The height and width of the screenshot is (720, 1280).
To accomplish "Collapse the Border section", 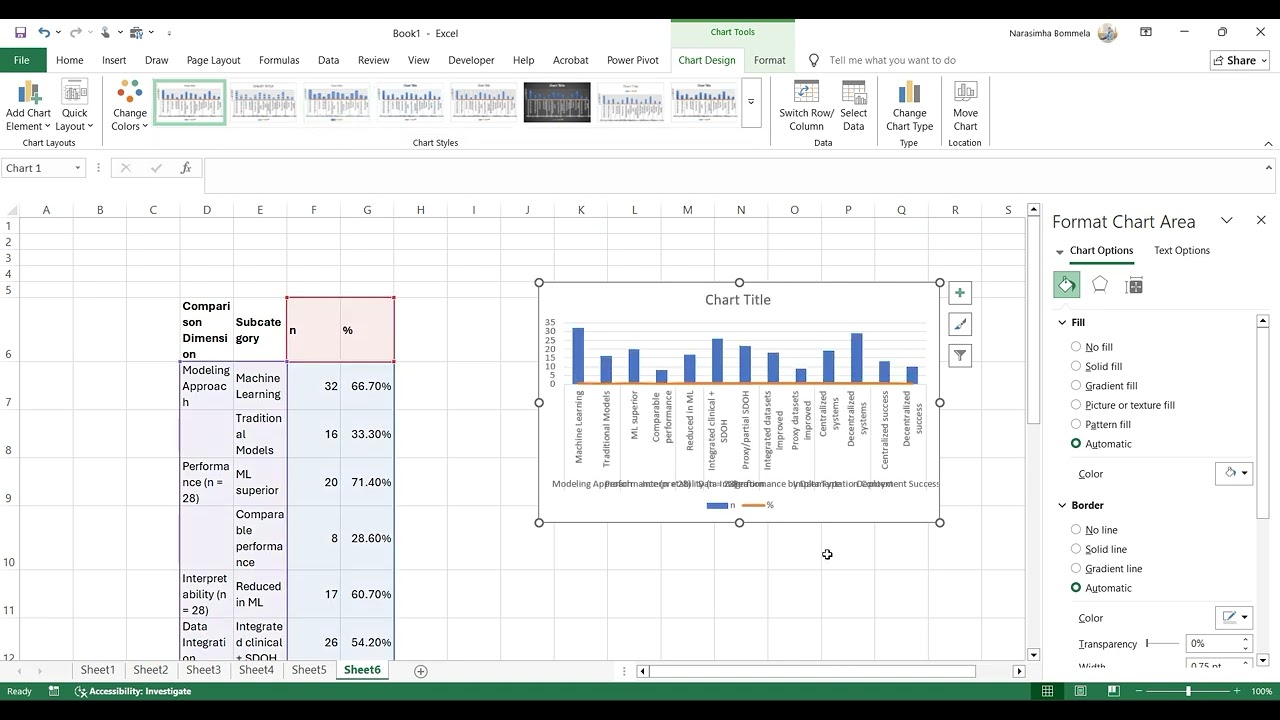I will coord(1062,505).
